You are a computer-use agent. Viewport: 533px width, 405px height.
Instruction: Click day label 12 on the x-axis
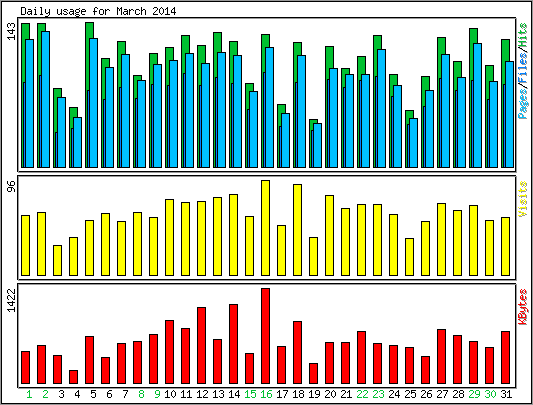coord(202,394)
